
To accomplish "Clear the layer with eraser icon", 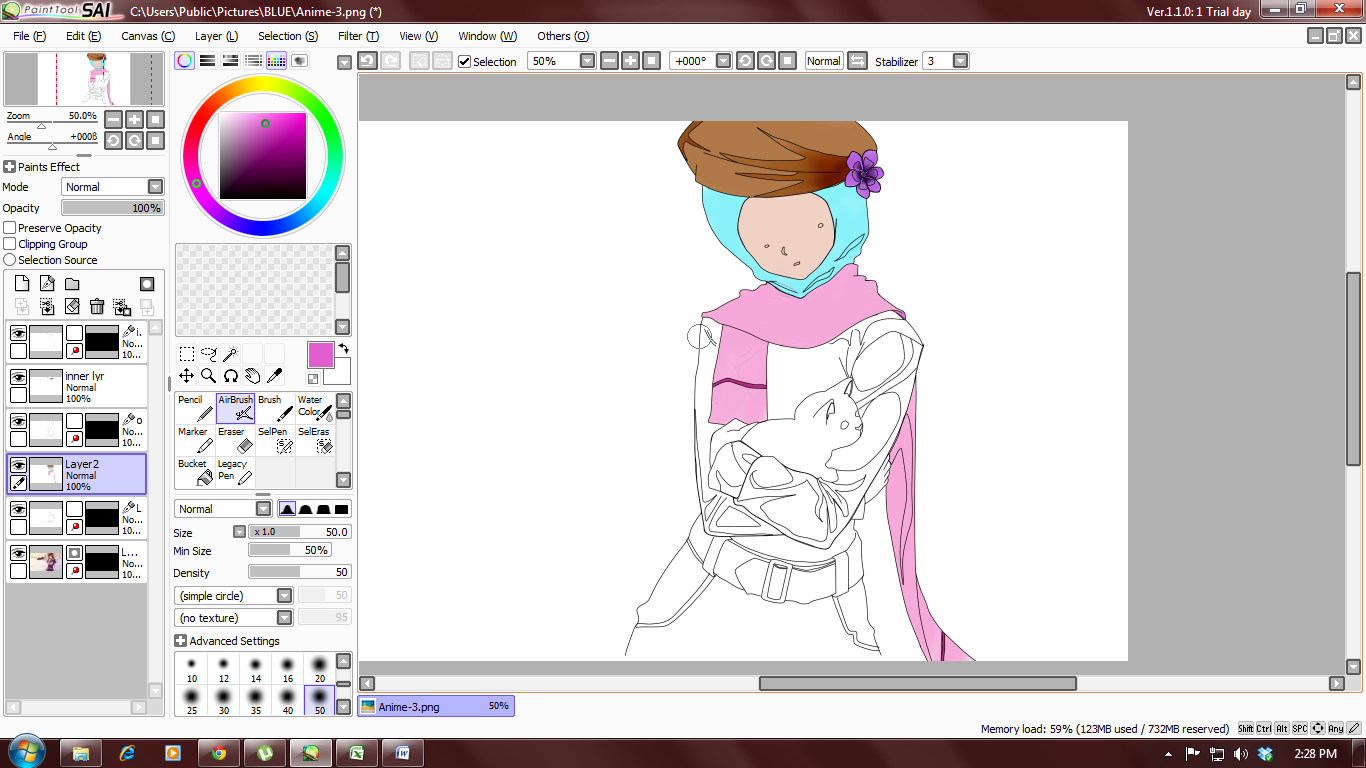I will (72, 306).
